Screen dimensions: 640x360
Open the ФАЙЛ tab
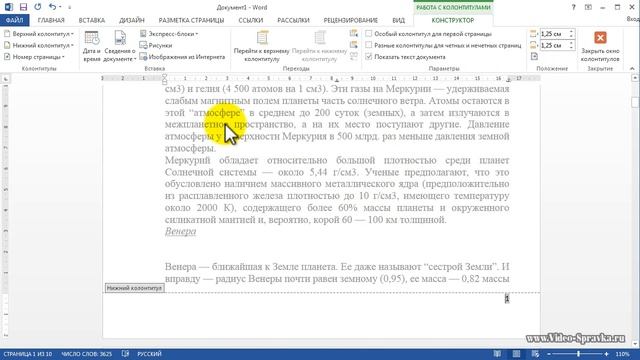click(15, 20)
